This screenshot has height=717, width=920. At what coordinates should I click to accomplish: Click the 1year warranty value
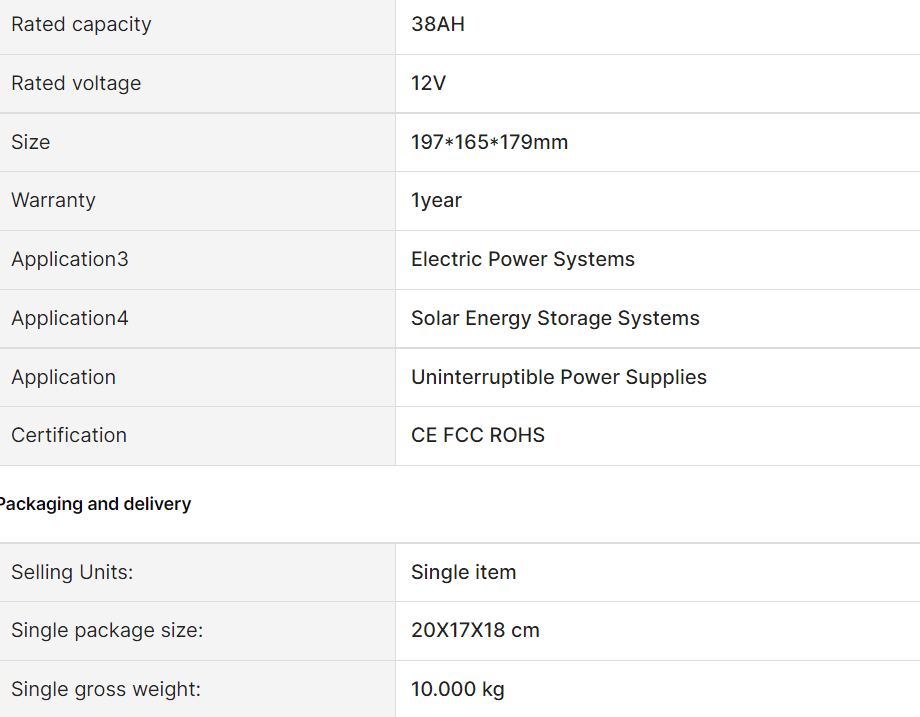coord(436,201)
